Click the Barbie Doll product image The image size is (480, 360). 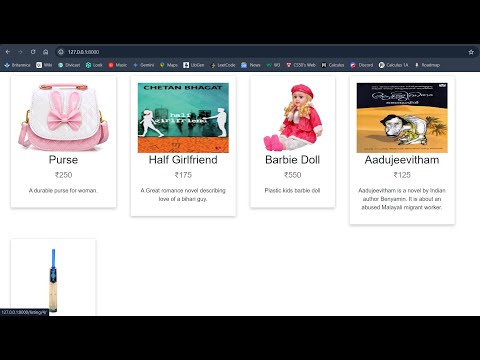coord(292,117)
